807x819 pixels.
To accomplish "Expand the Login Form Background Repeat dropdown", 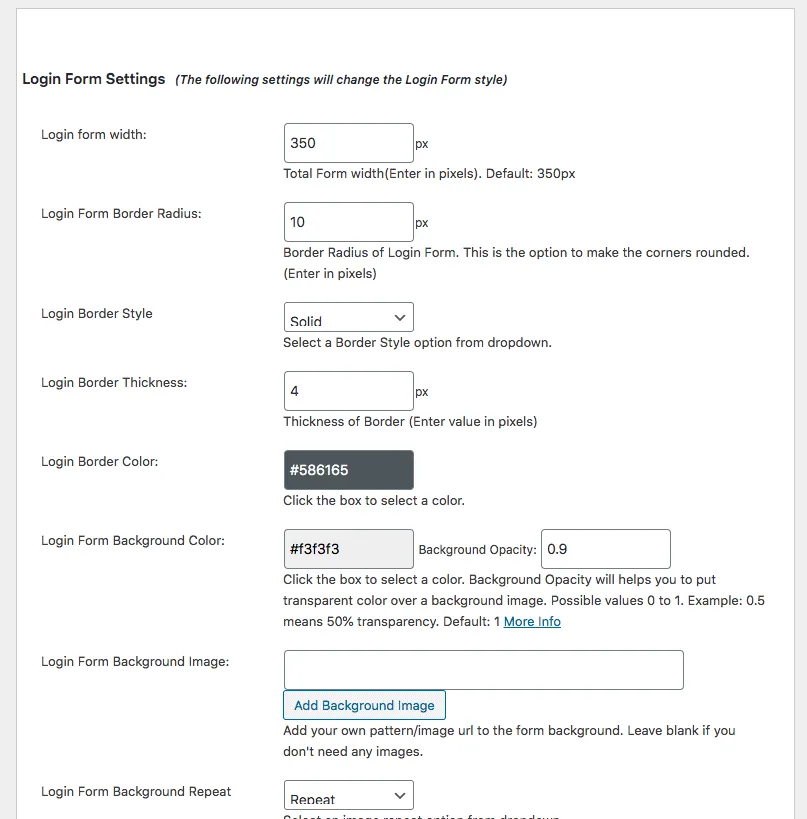I will coord(348,796).
